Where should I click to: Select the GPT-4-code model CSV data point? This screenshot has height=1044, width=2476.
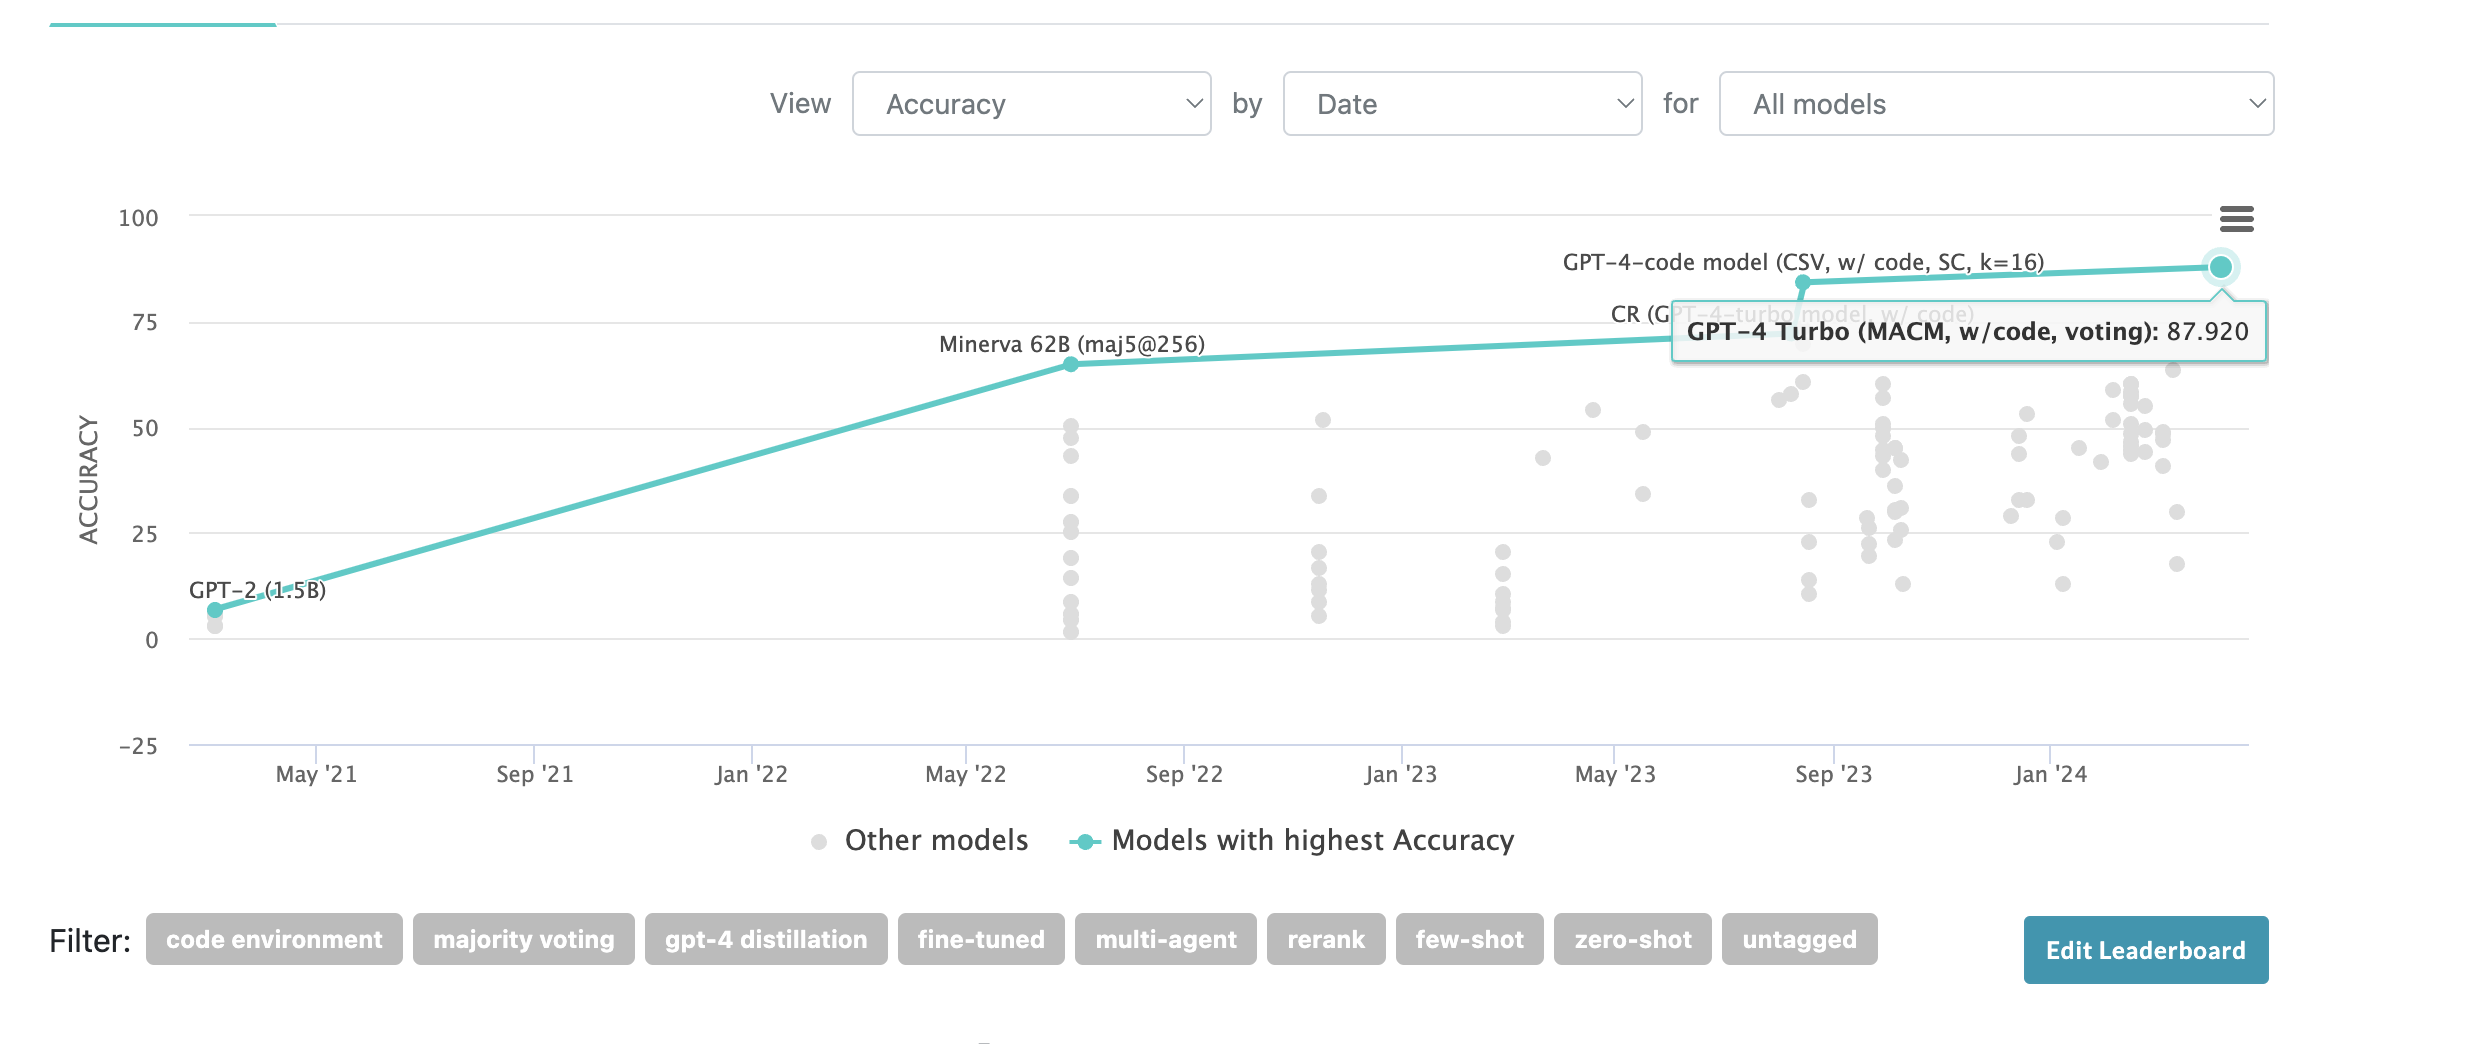click(1803, 283)
